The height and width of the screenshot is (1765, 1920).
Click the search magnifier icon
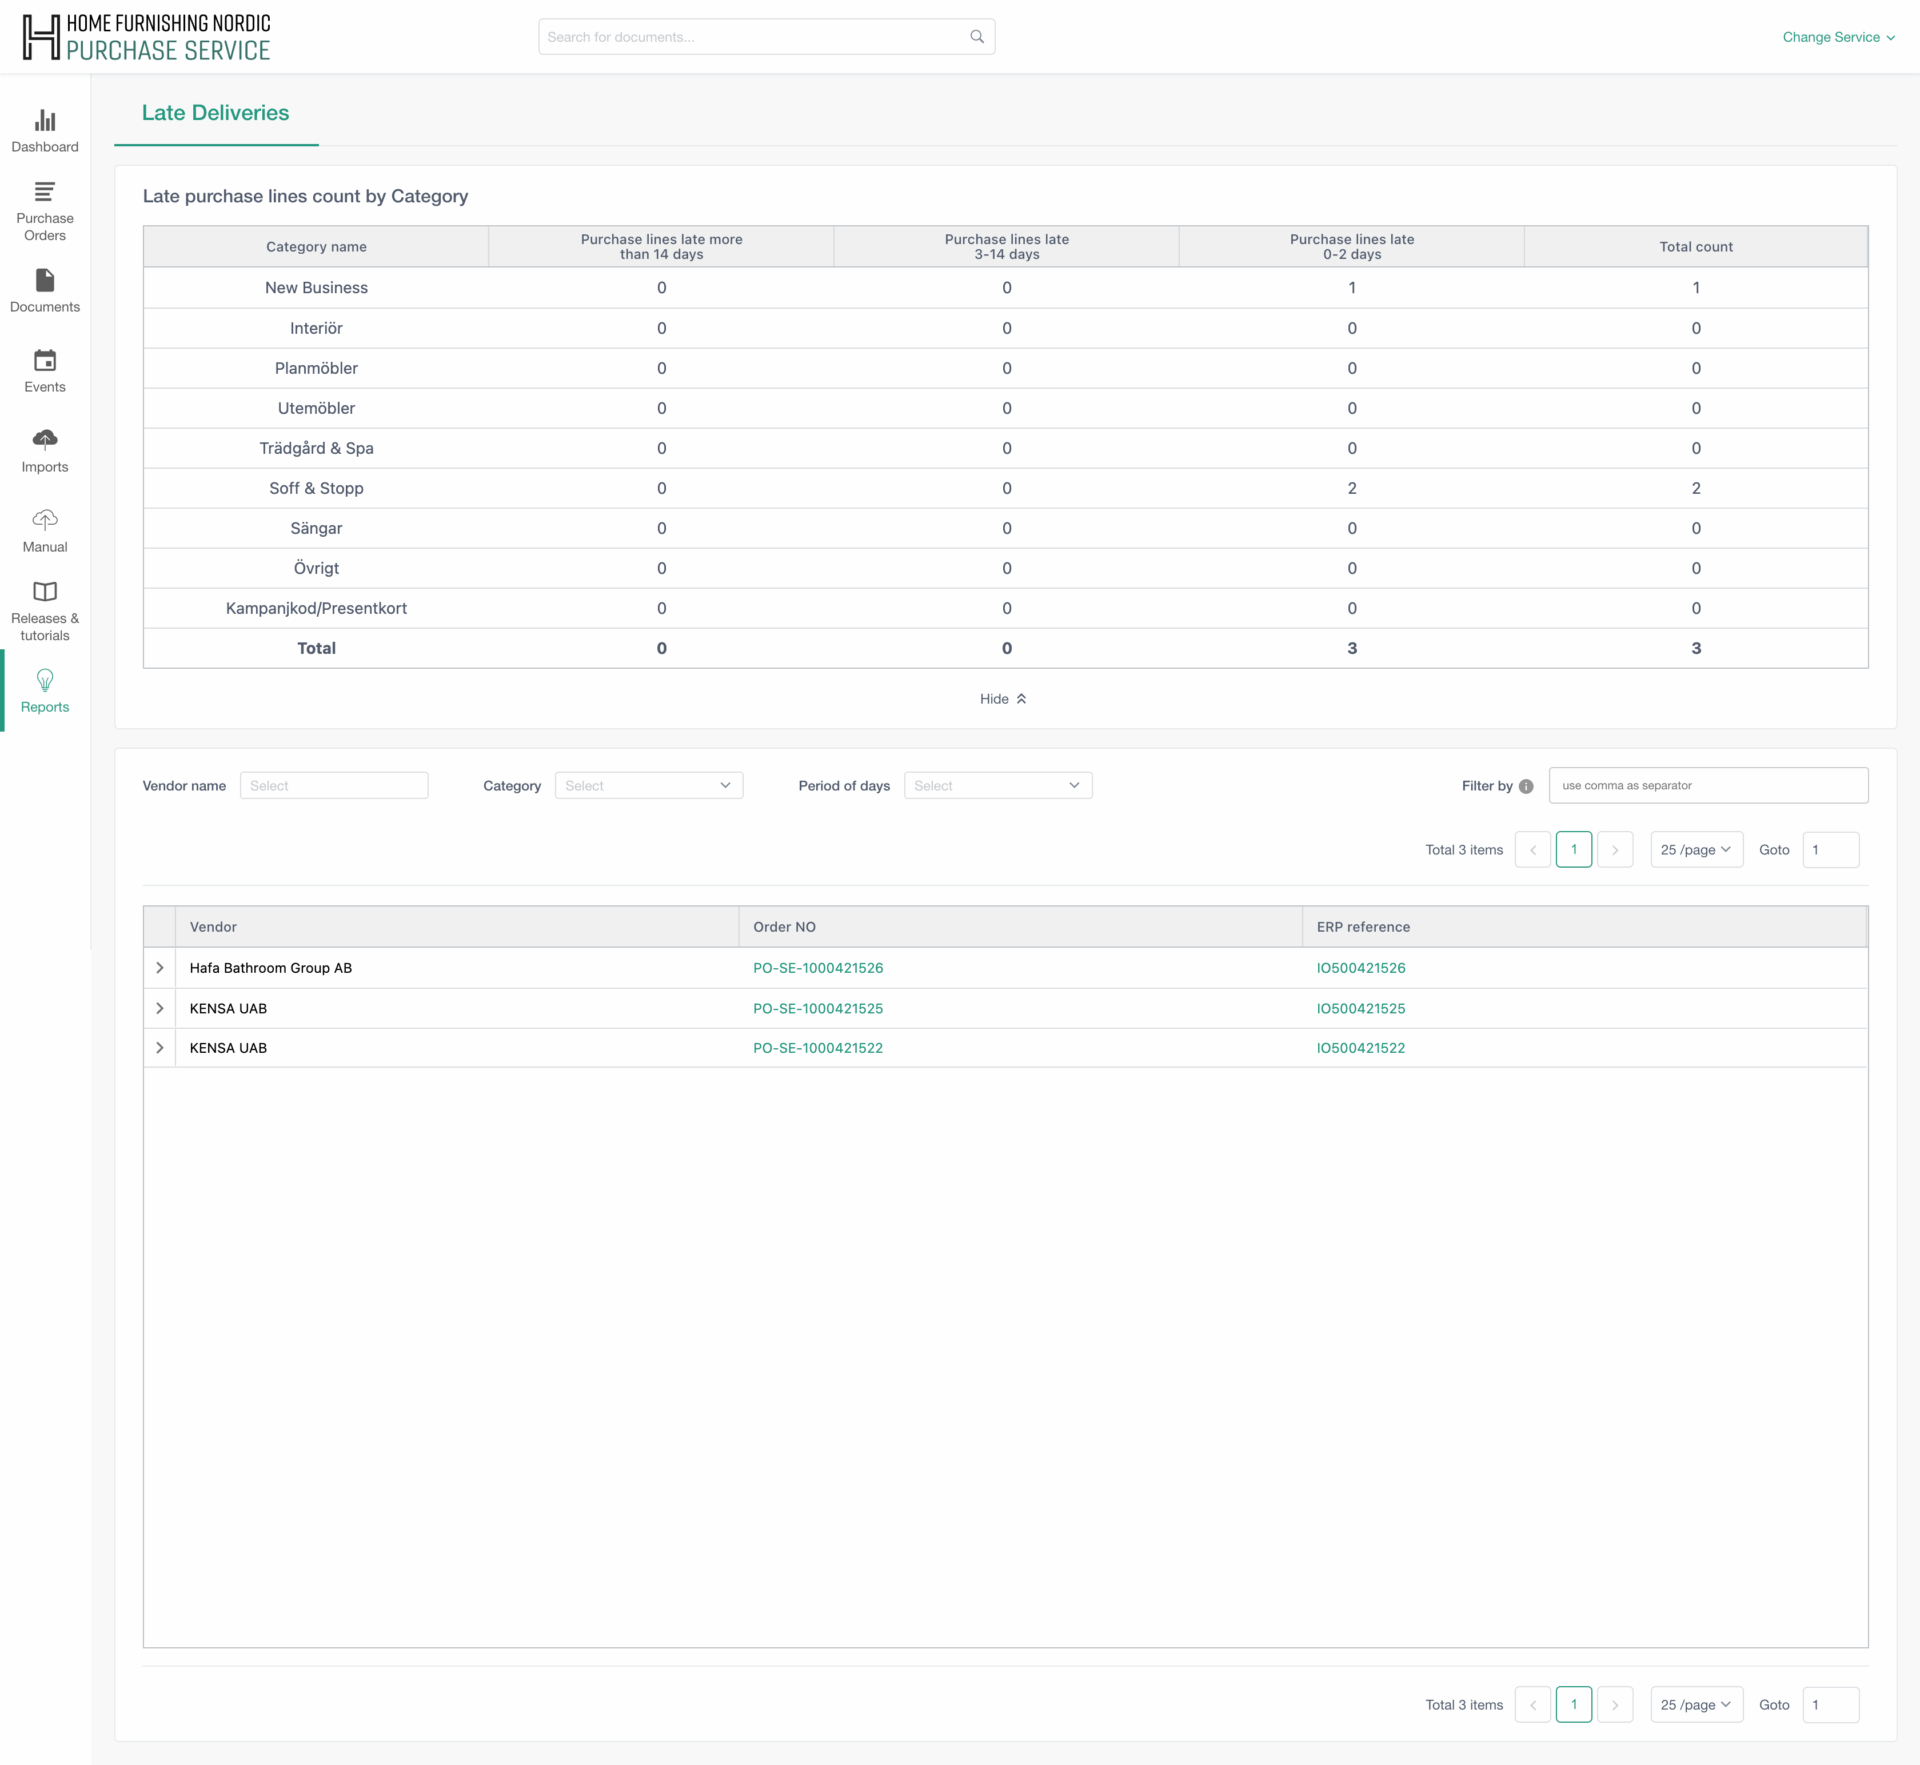(977, 37)
